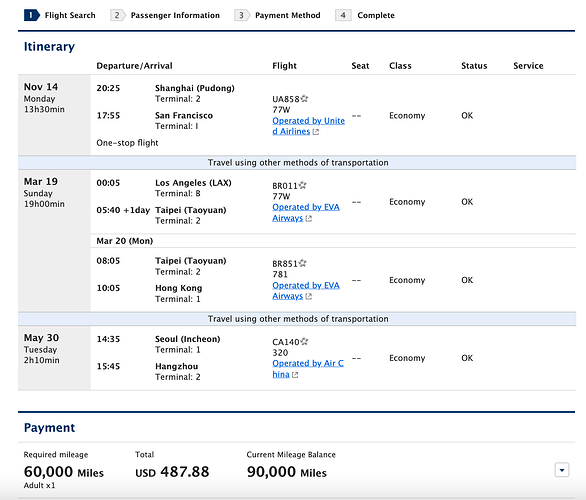Click flight number UA858
Viewport: 586px width, 500px height.
[x=286, y=99]
